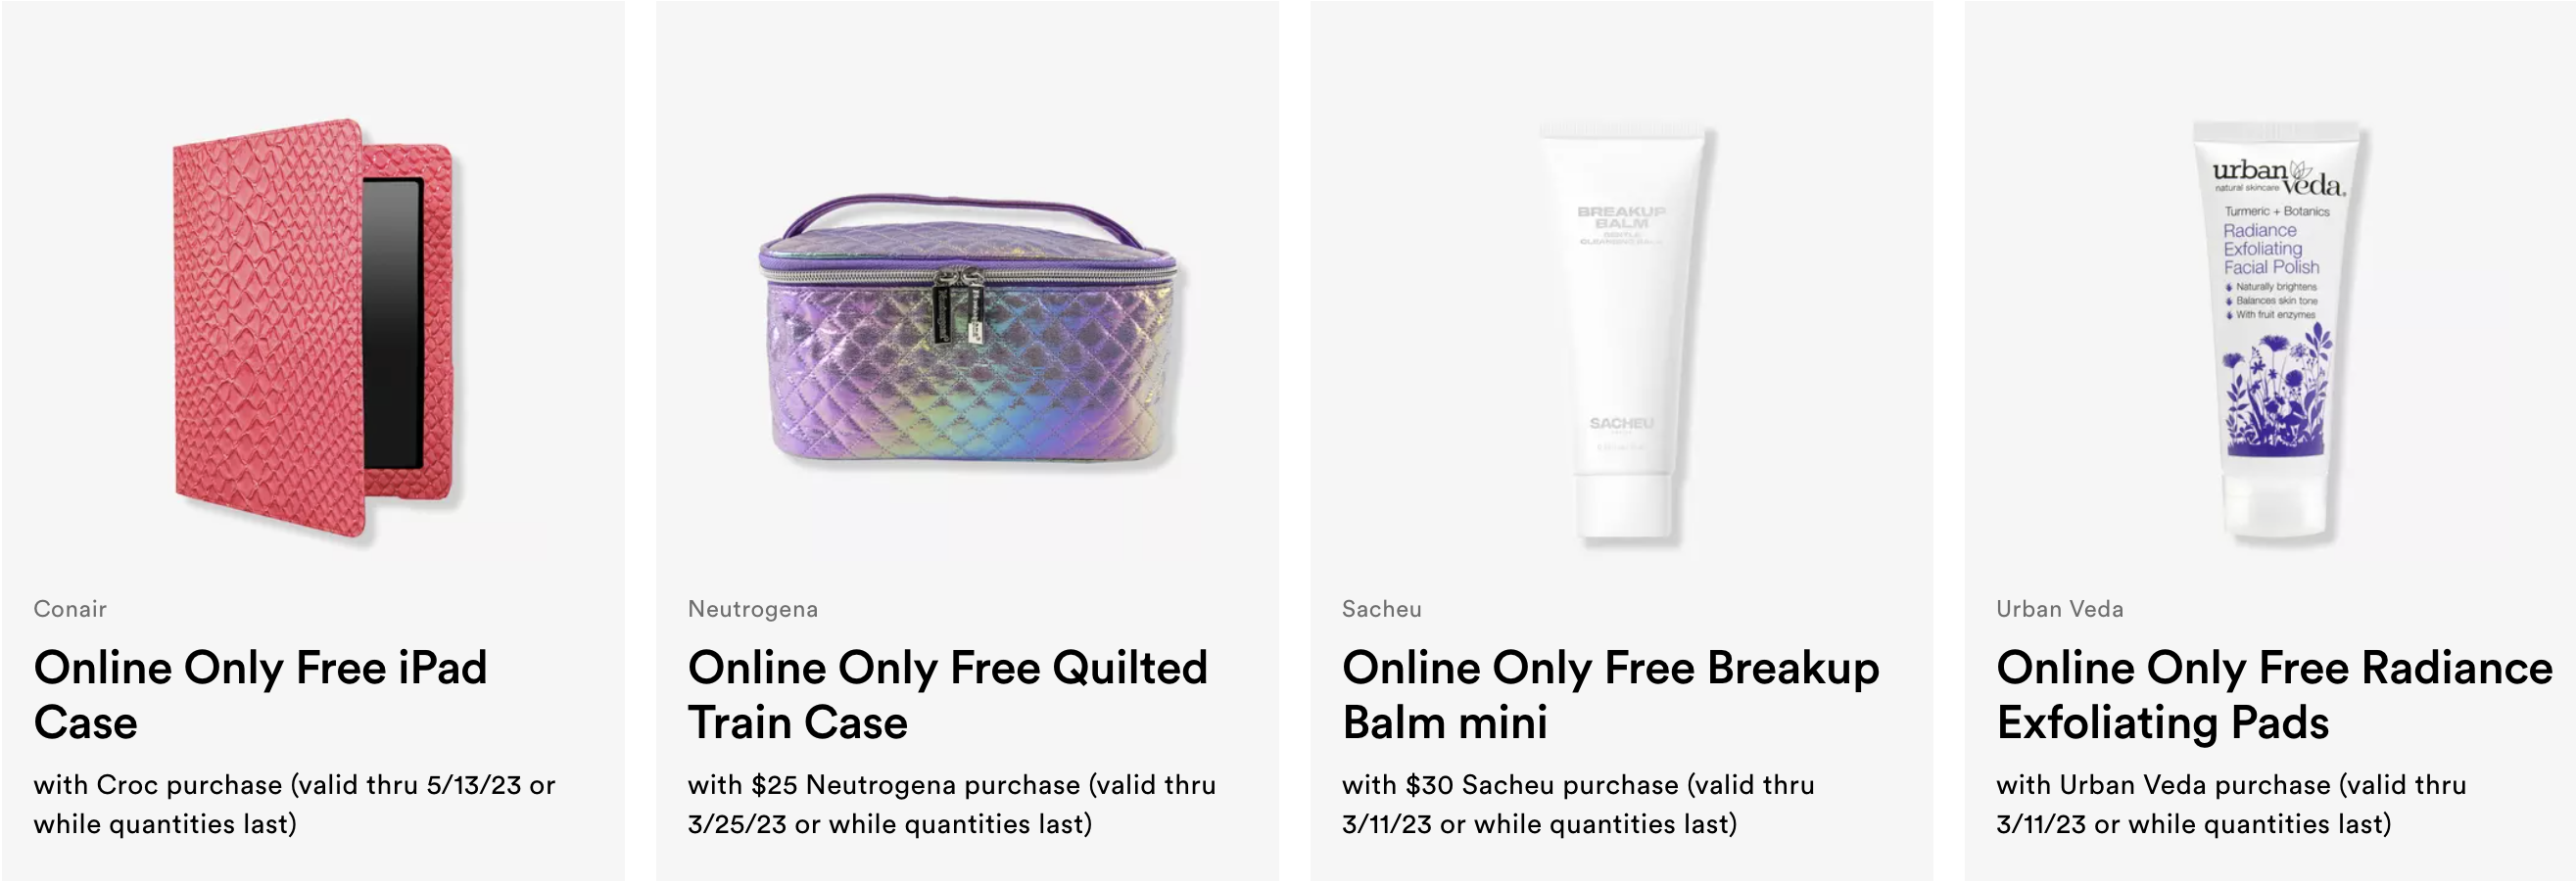Click the Conair brand label
This screenshot has width=2576, height=883.
coord(70,609)
